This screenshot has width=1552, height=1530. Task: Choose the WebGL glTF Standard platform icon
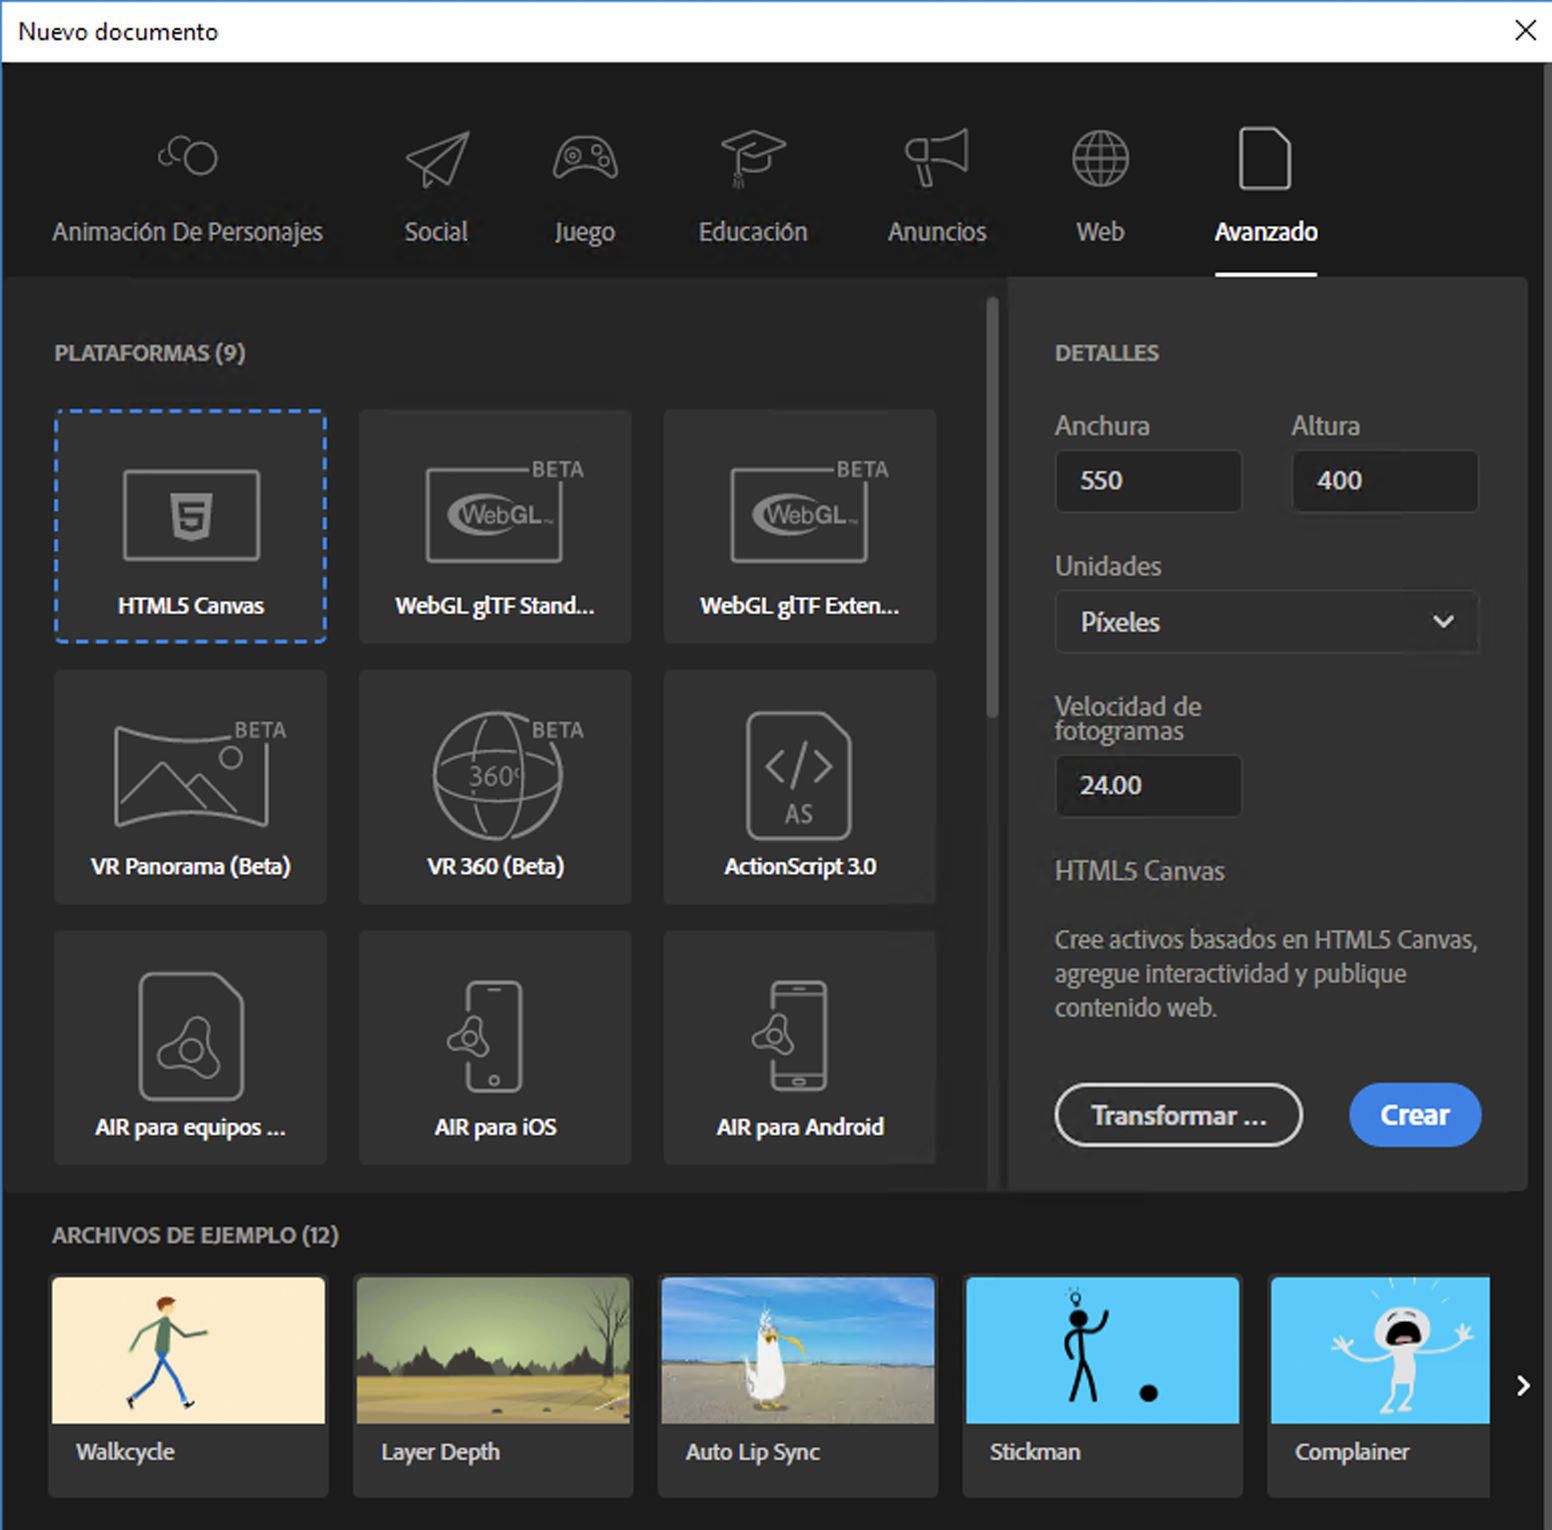tap(504, 512)
